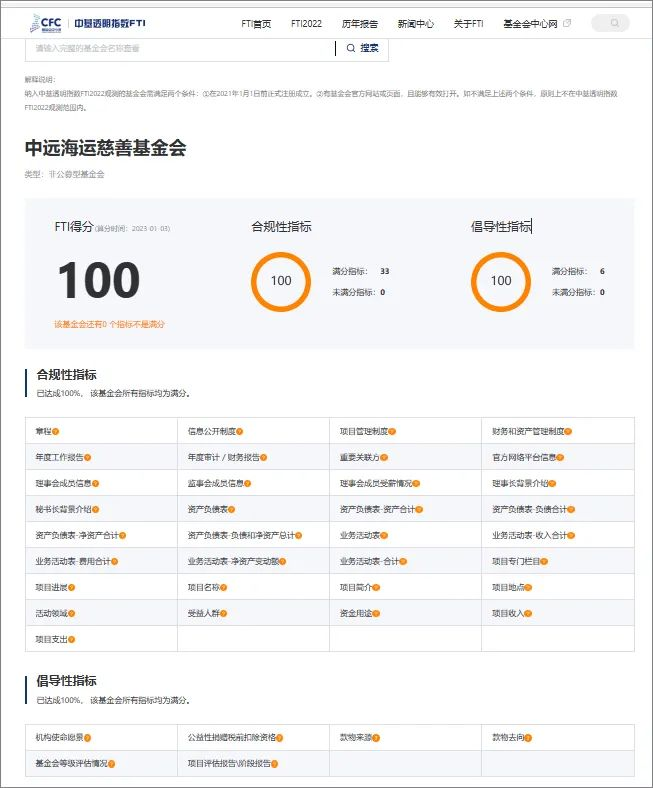Viewport: 653px width, 788px height.
Task: Click the search icon in the top right
Action: [614, 23]
